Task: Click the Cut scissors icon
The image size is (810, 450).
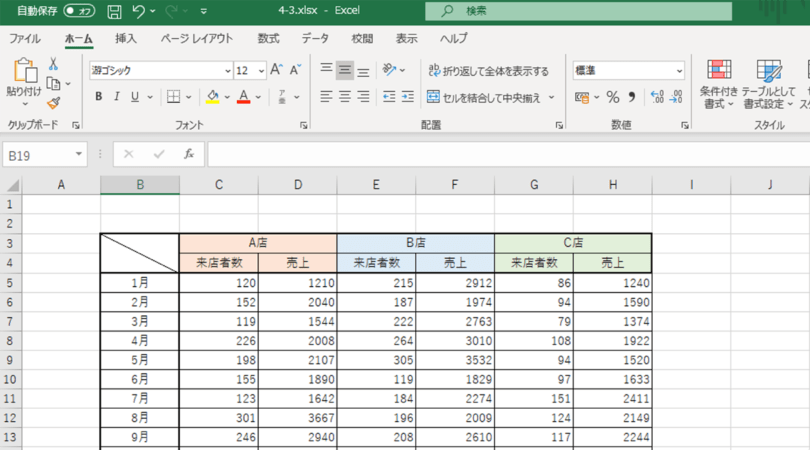Action: point(53,64)
